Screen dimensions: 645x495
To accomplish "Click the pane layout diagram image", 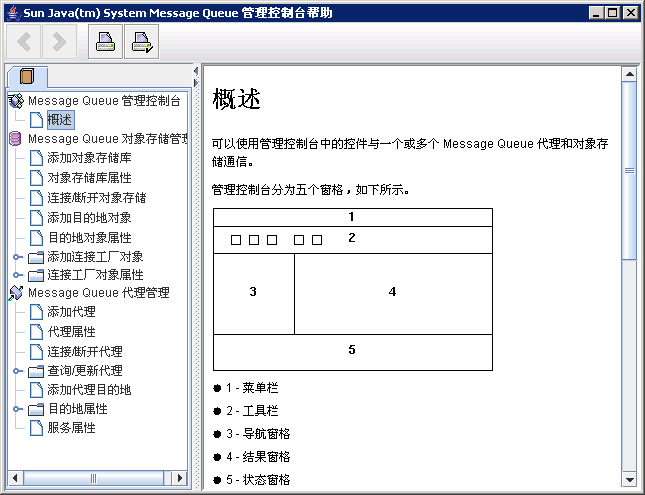I will [x=353, y=289].
